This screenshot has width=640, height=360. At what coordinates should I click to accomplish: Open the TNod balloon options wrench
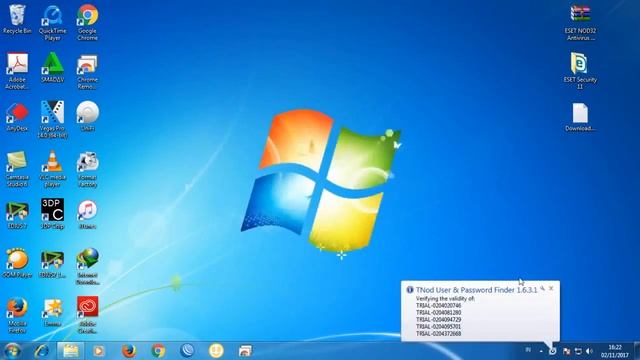pos(542,288)
